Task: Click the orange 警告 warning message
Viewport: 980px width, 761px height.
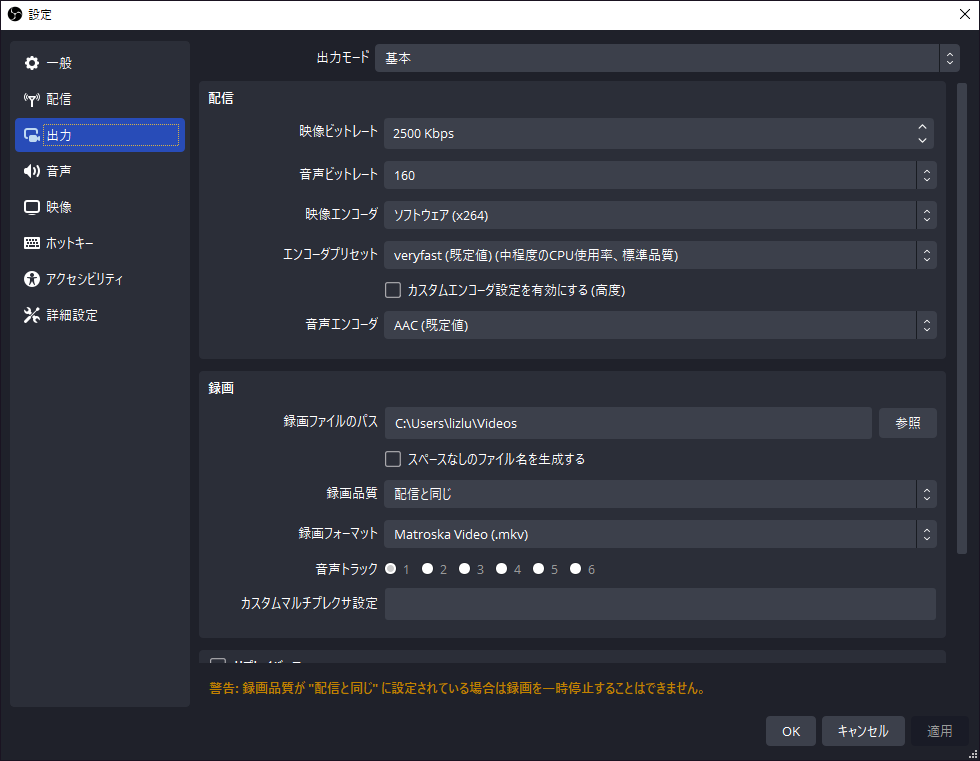Action: pyautogui.click(x=457, y=689)
